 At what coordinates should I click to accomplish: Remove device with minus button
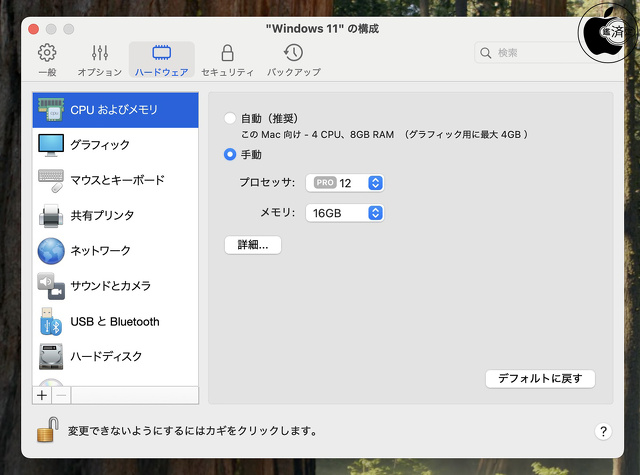point(61,395)
